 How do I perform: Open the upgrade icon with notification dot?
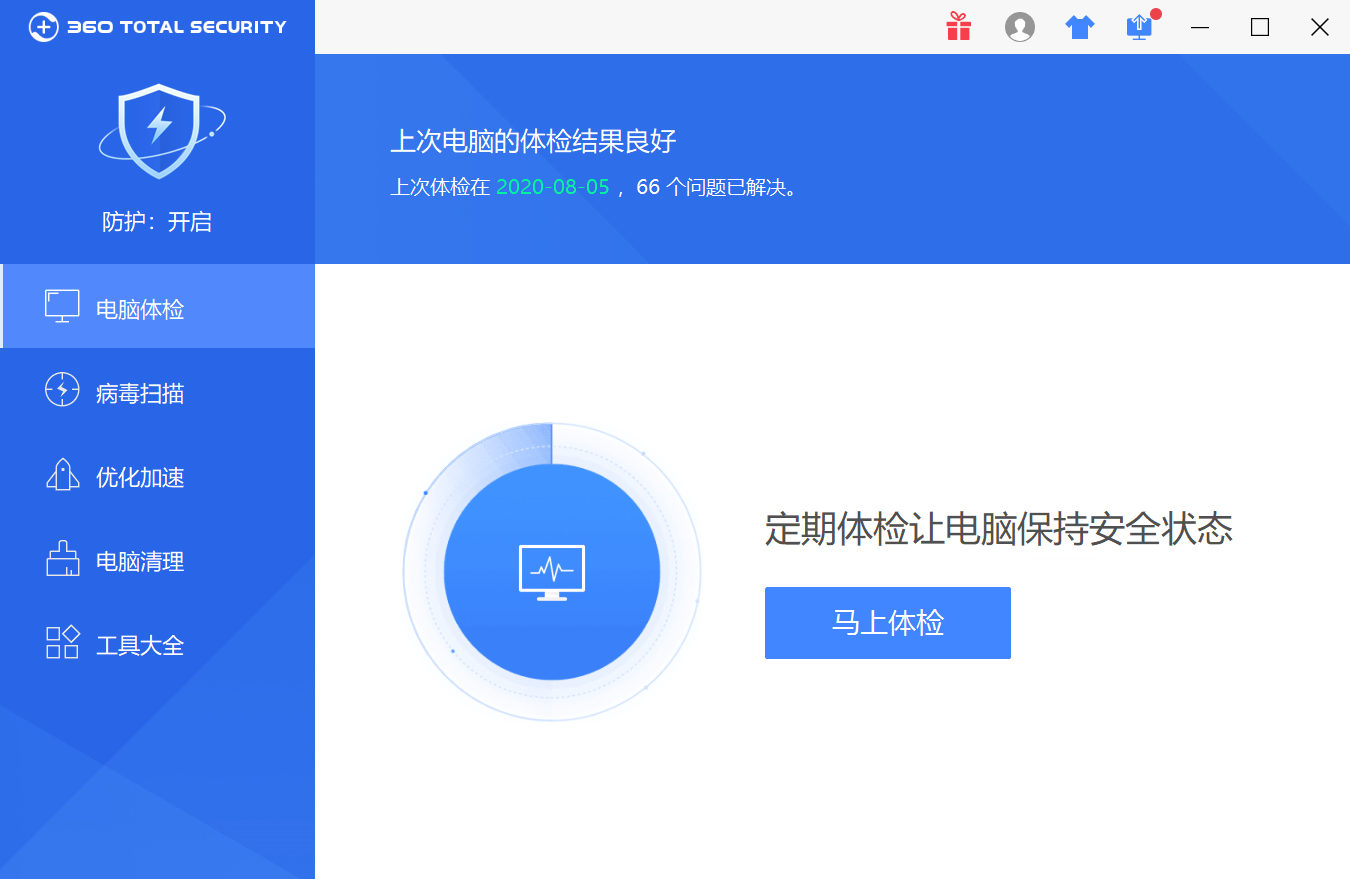click(x=1139, y=27)
